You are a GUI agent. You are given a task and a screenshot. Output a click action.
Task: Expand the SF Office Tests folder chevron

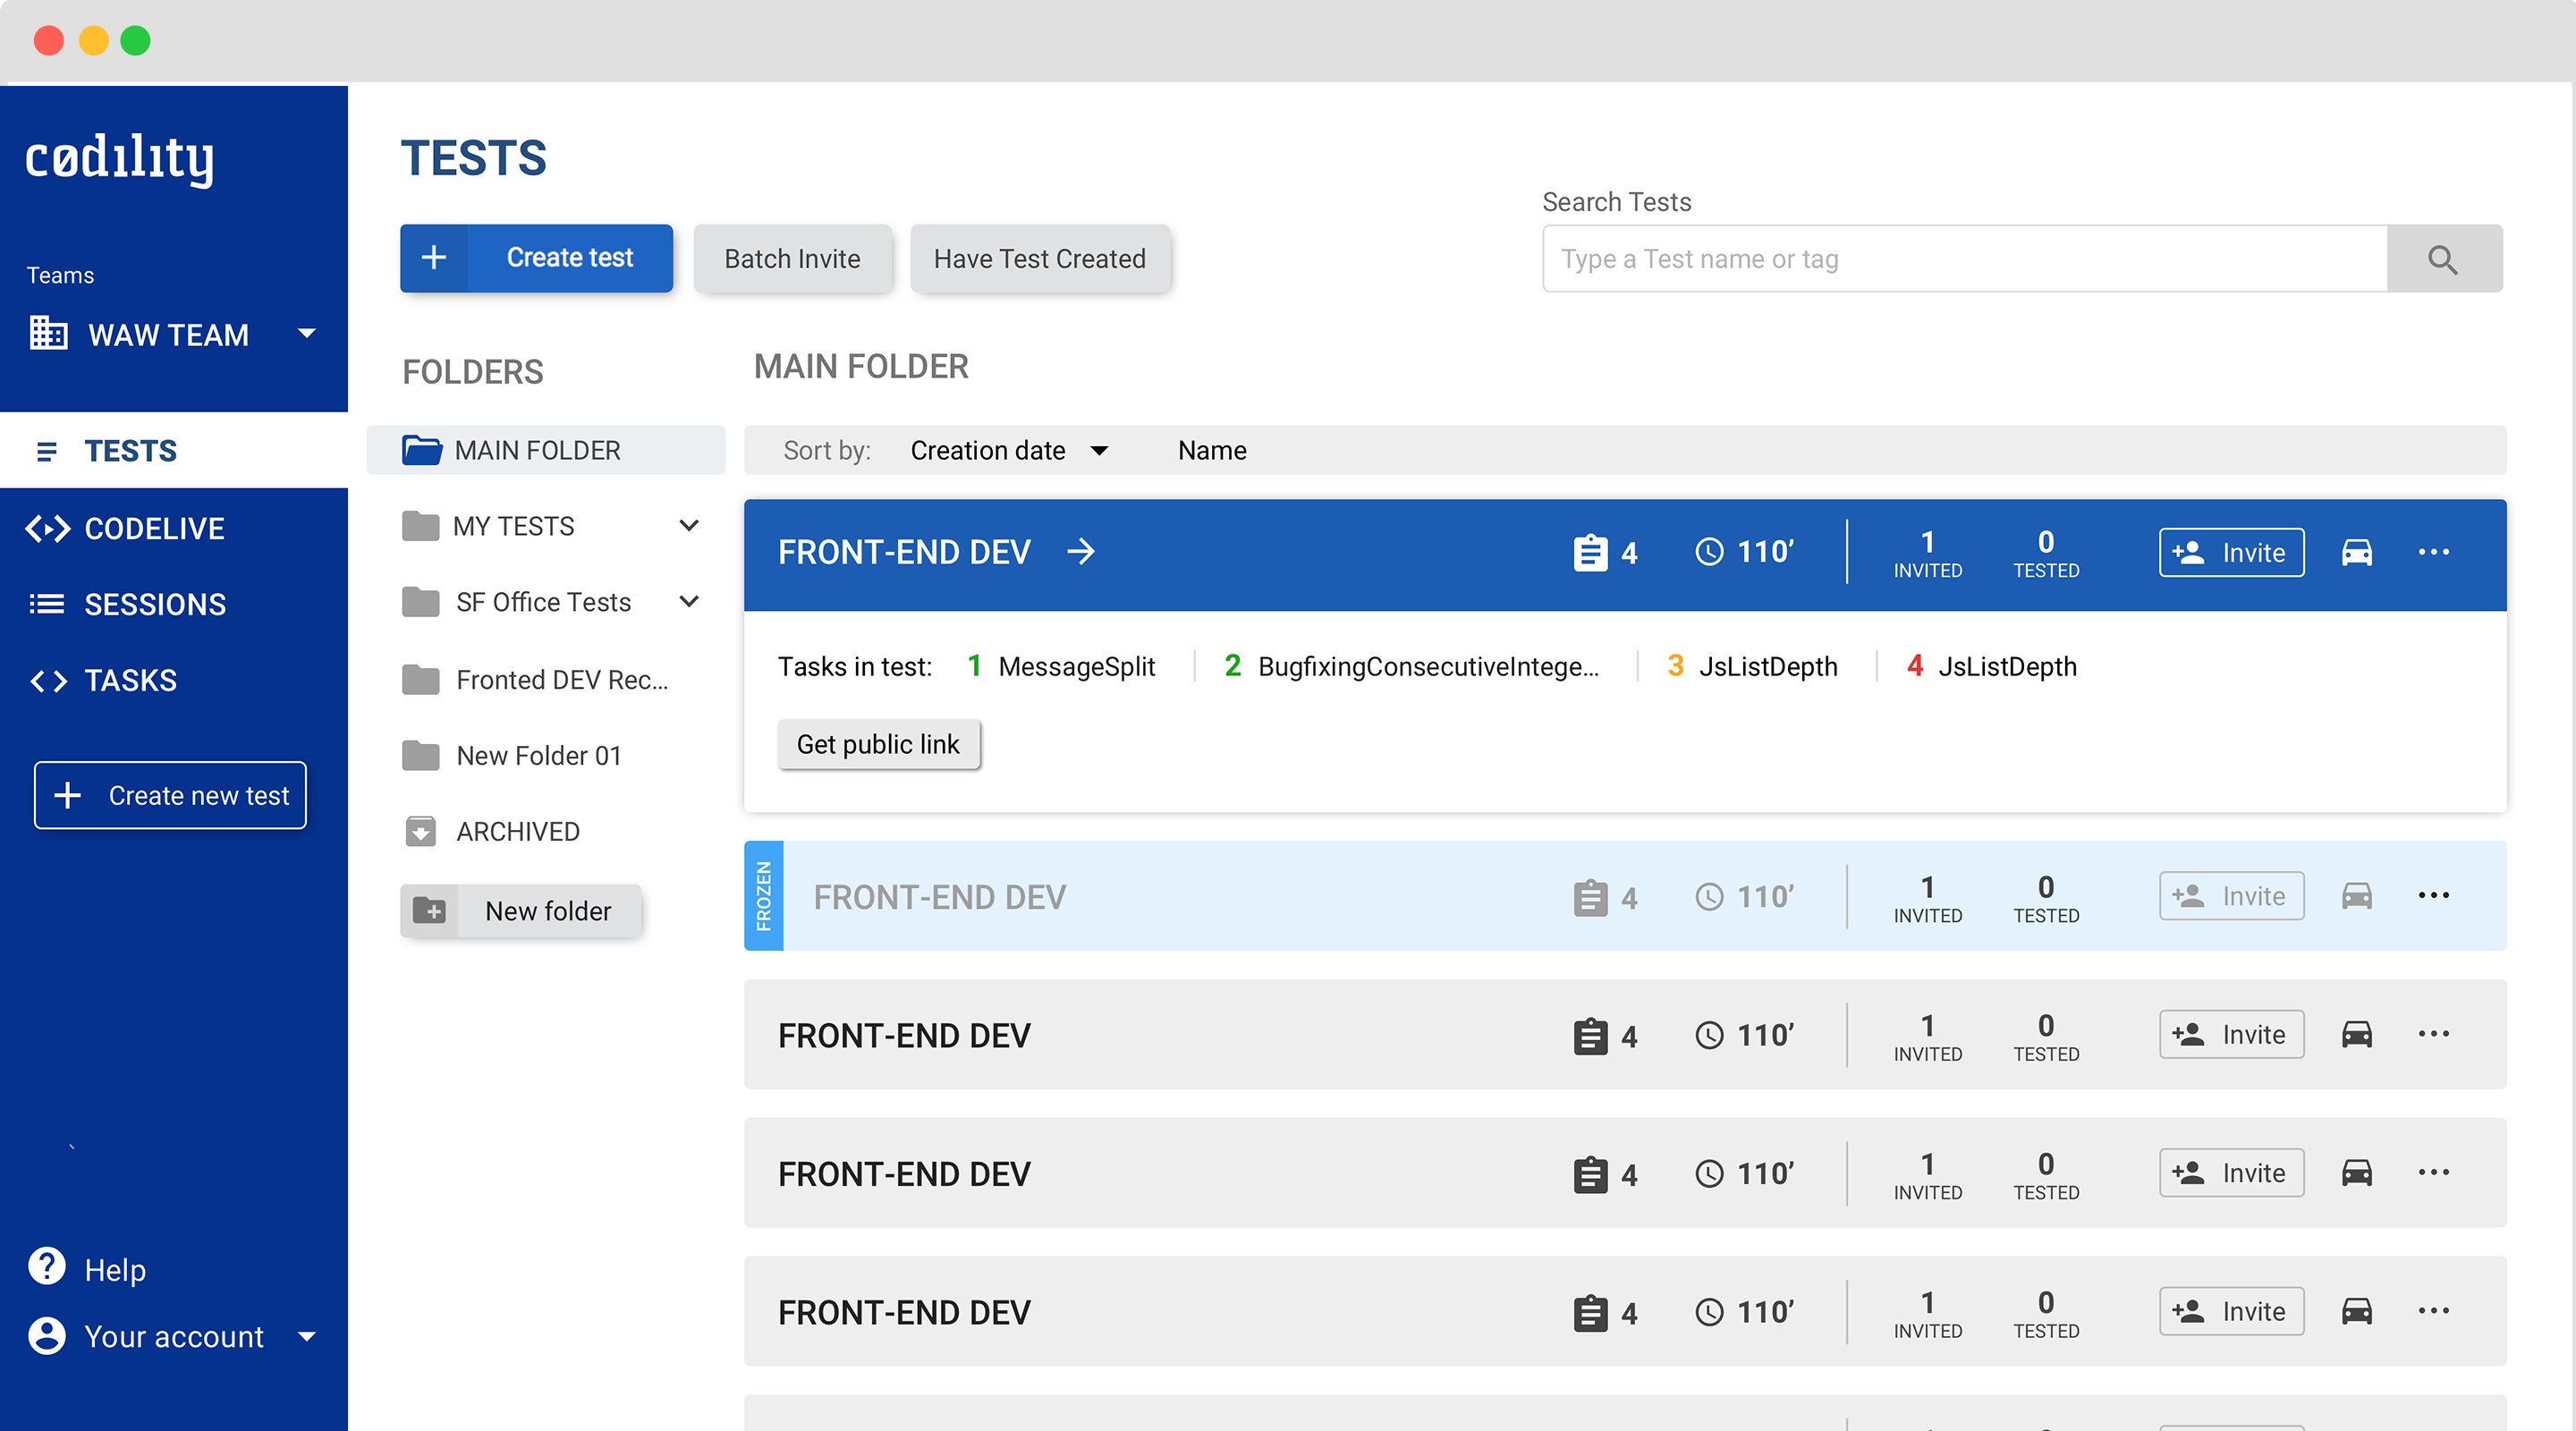pos(689,602)
